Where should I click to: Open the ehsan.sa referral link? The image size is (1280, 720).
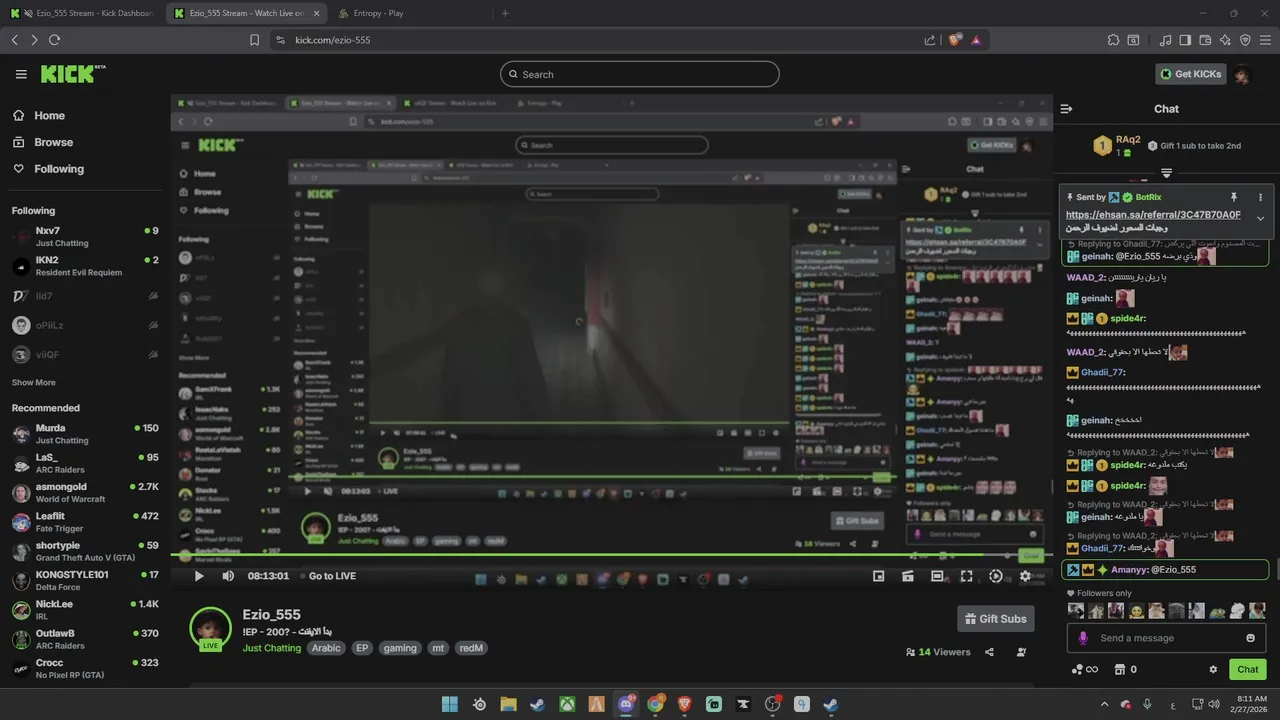pos(1153,215)
